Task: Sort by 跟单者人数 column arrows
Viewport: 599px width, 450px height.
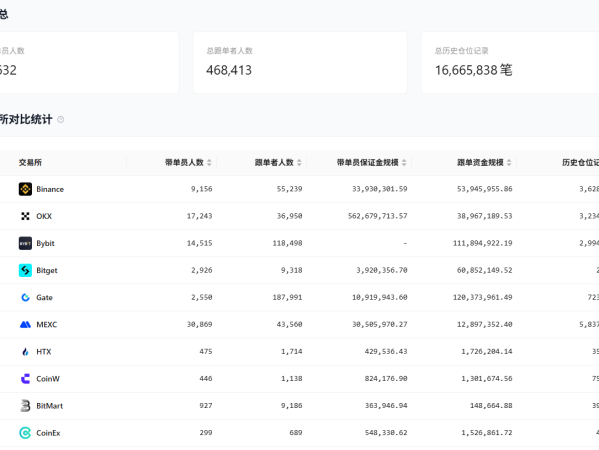Action: click(299, 163)
